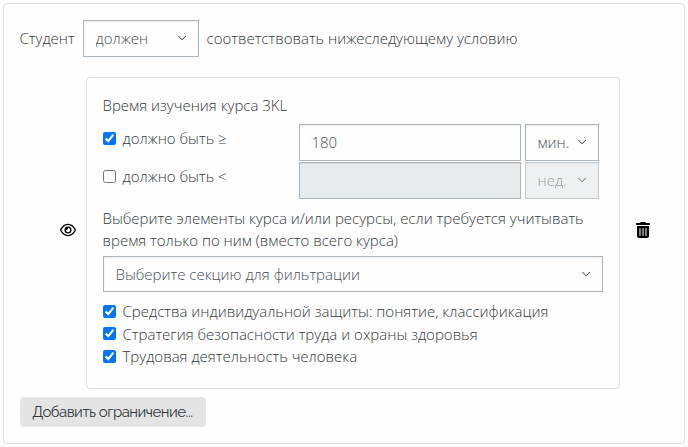Uncheck 'Средства индивидуальной защиты' checkbox

click(x=110, y=312)
